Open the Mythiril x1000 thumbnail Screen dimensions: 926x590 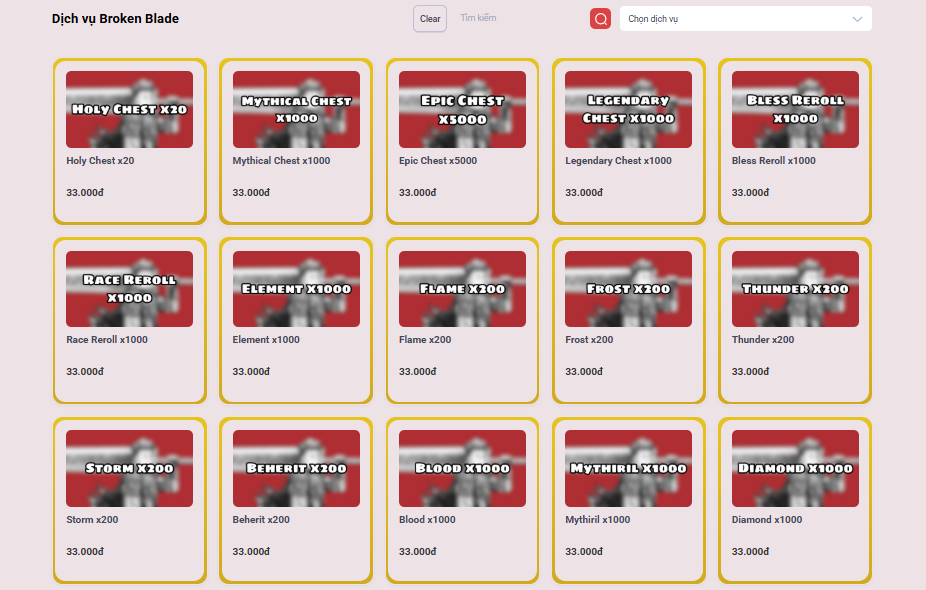point(628,468)
